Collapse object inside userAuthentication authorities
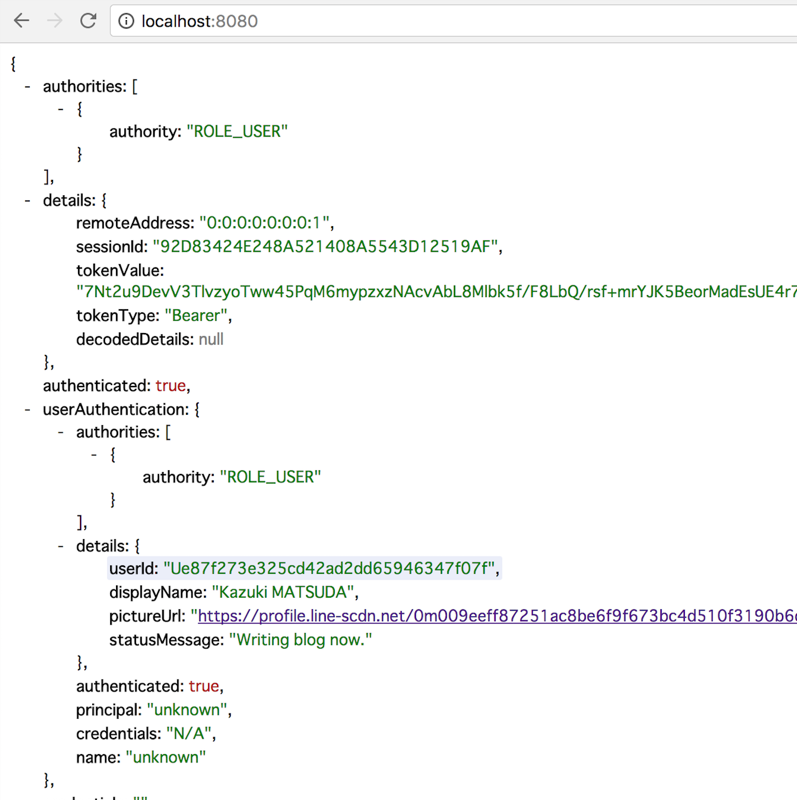 [x=94, y=454]
